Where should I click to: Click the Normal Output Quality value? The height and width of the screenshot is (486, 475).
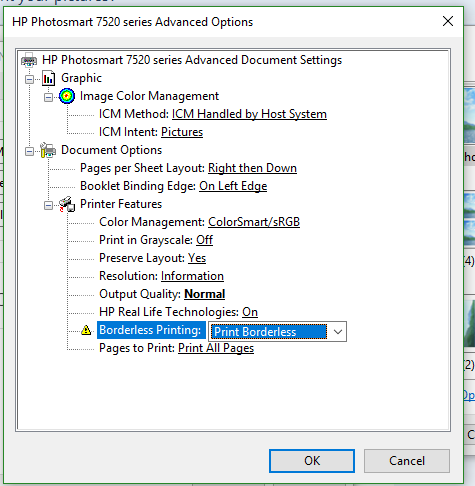(x=205, y=294)
